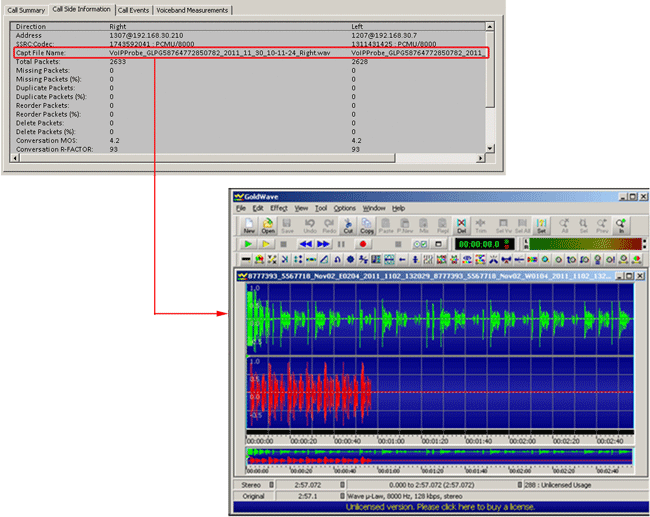Click the Sel Vw select view icon
The height and width of the screenshot is (517, 650).
point(503,226)
